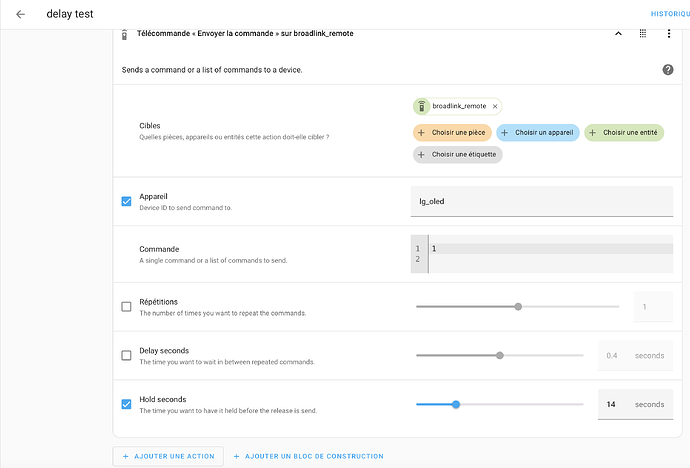
Task: Click Ajouter une action button
Action: coord(168,456)
